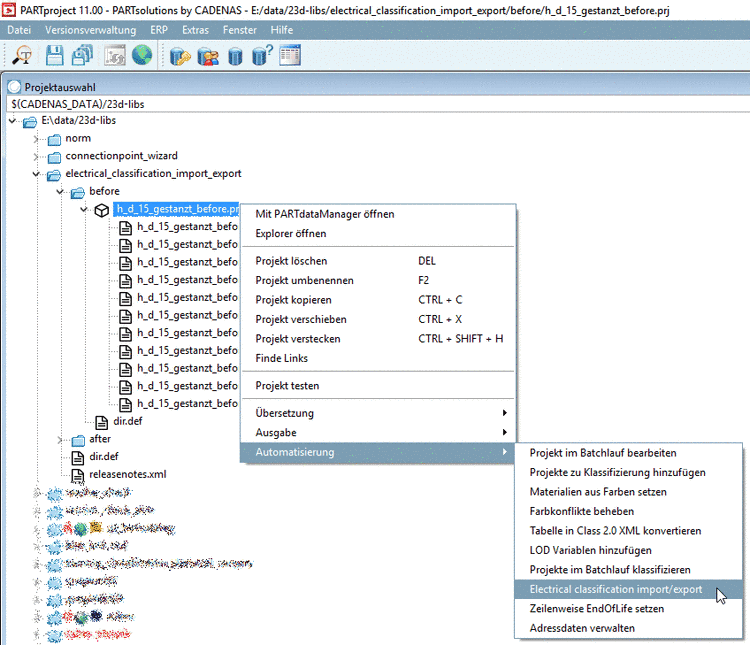Choose Zeilenweise EndOfLife setzen

click(629, 609)
